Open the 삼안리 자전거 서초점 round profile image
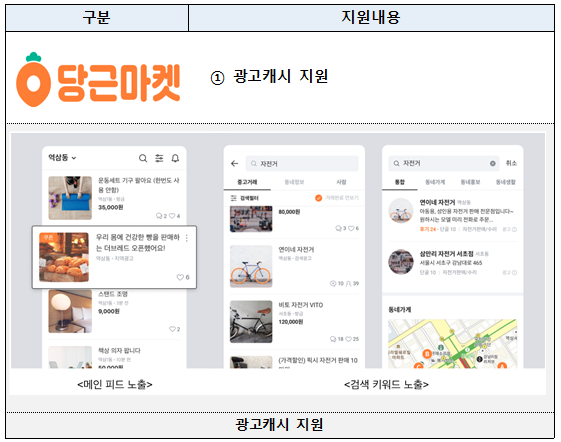 (x=401, y=262)
